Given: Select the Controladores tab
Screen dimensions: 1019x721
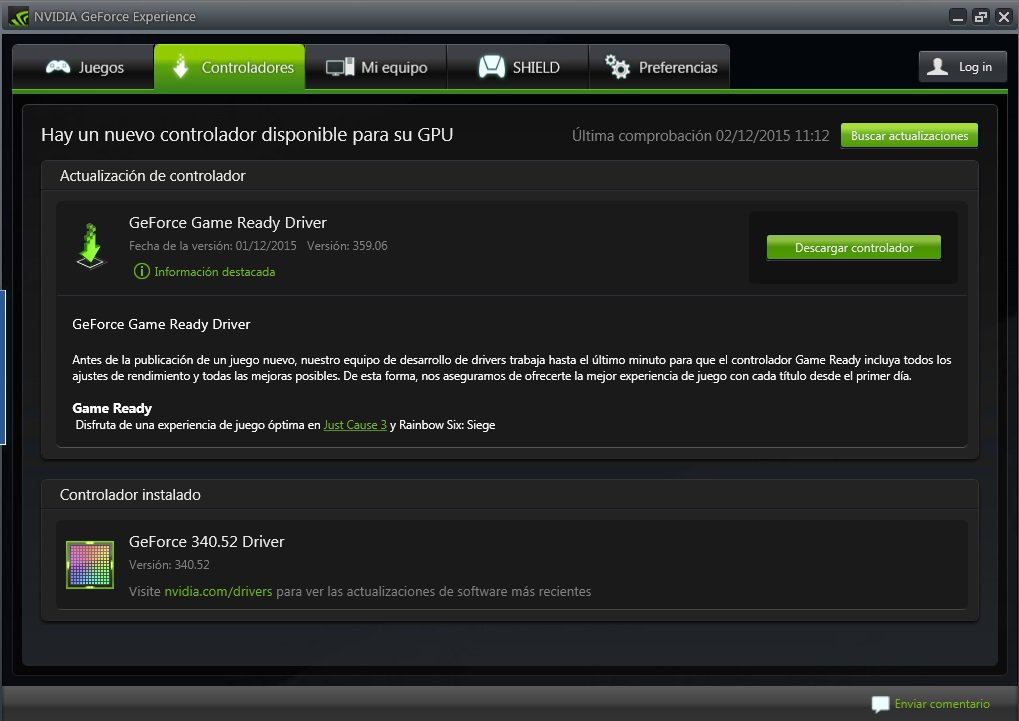Looking at the screenshot, I should 229,67.
